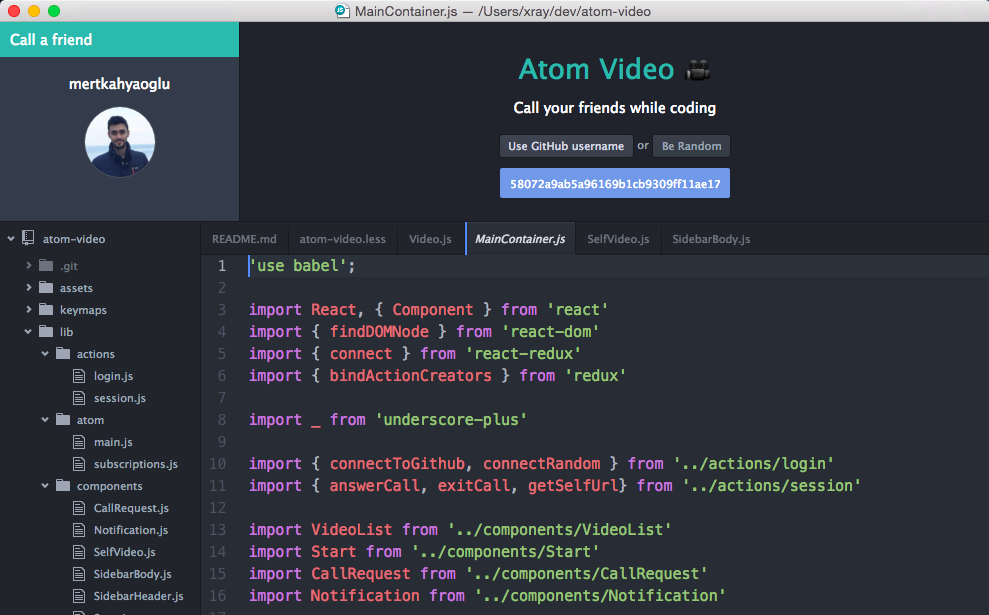The height and width of the screenshot is (615, 989).
Task: Click the atom-video repository book icon
Action: click(x=28, y=238)
